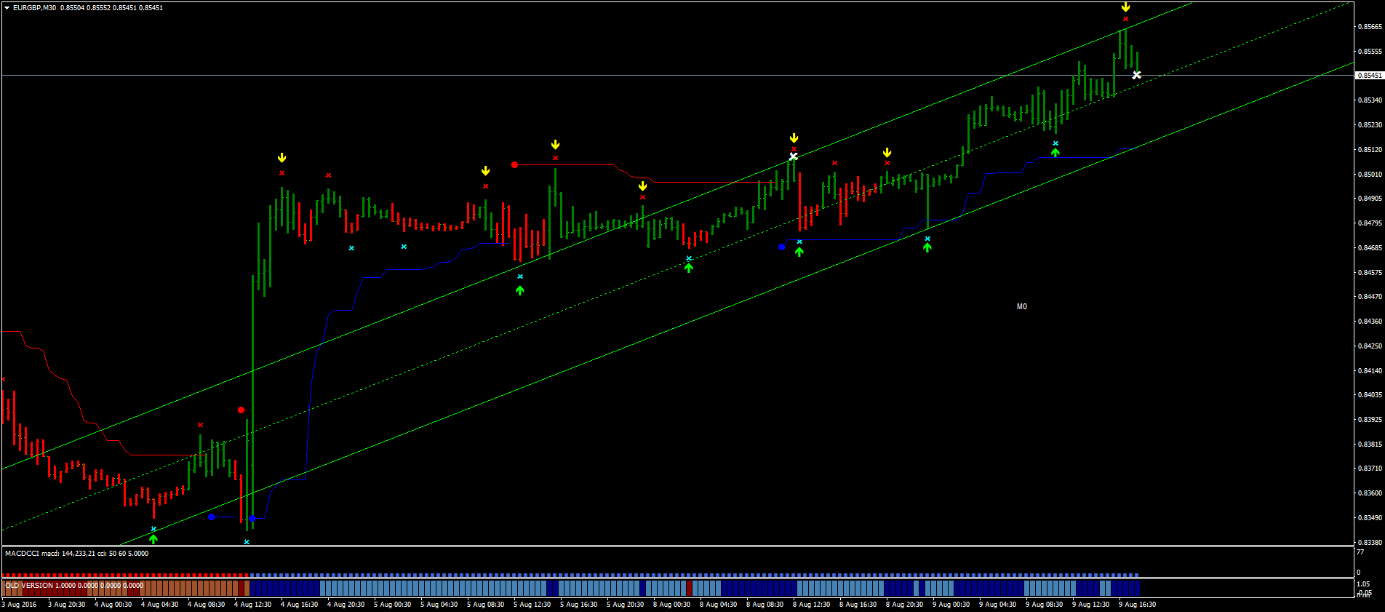This screenshot has height=612, width=1385.
Task: Click the 0.85665 price axis label
Action: pos(1369,27)
